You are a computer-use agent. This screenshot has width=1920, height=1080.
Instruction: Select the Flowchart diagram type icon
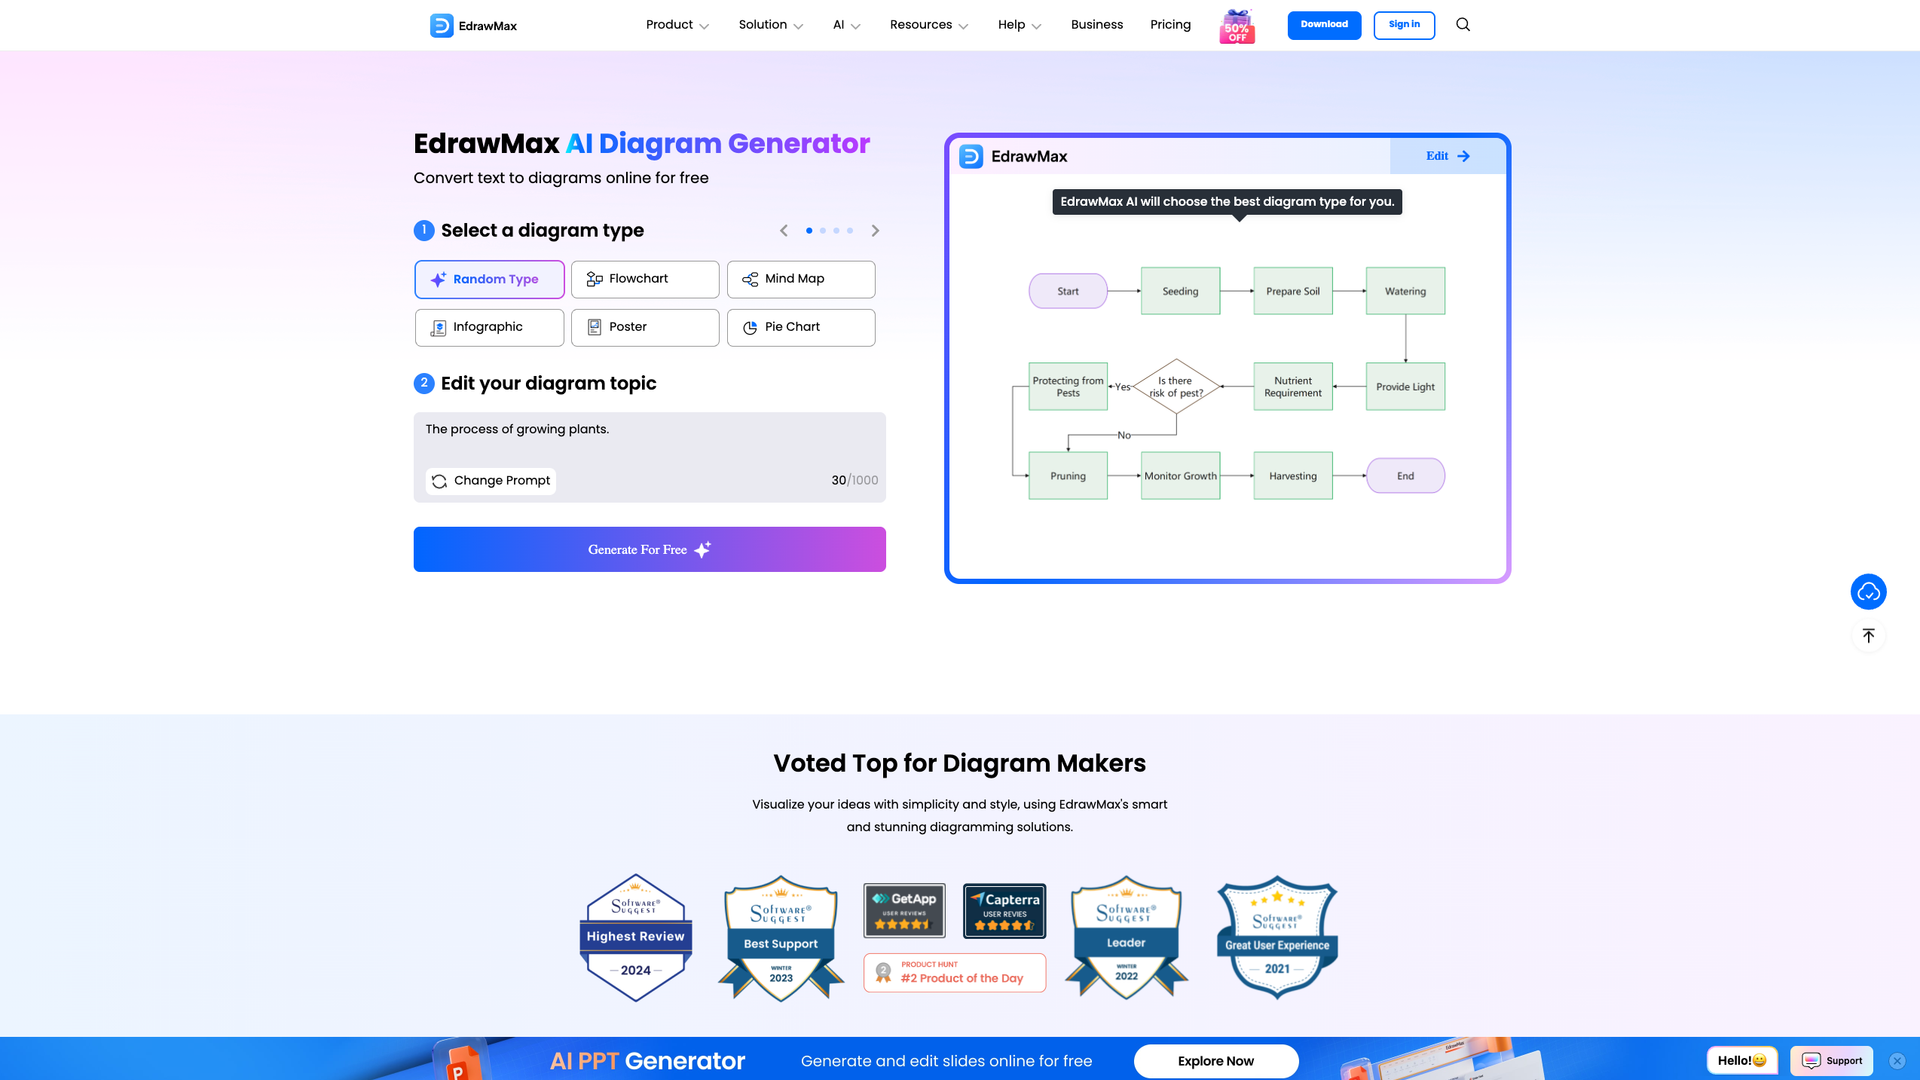(594, 279)
